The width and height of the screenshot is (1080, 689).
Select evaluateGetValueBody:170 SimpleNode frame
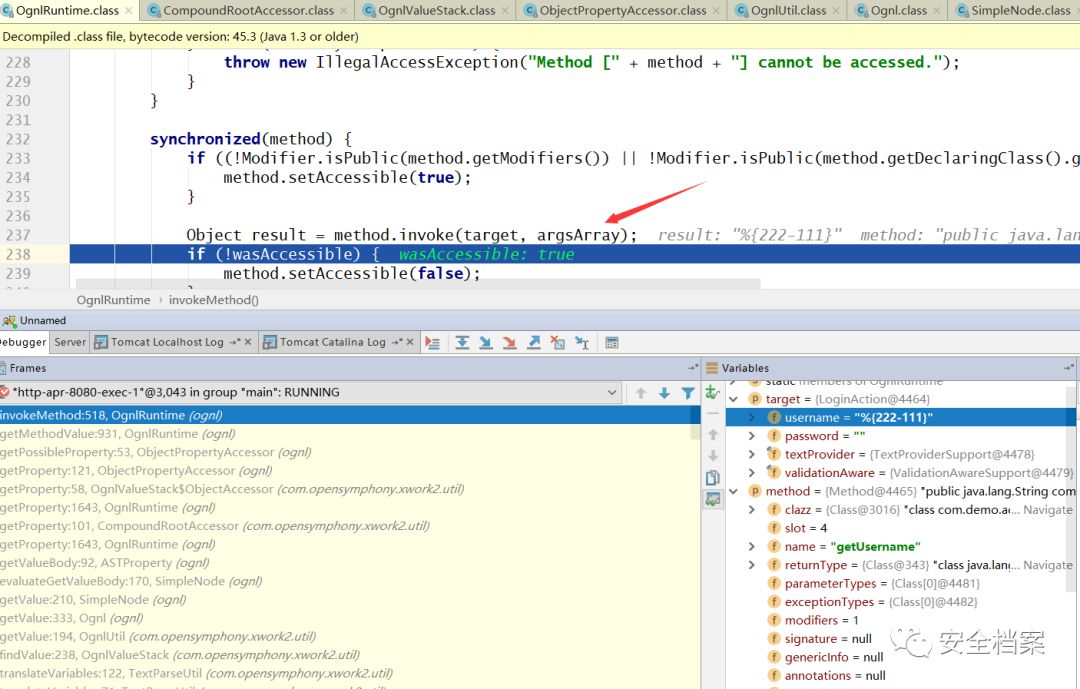click(x=349, y=582)
